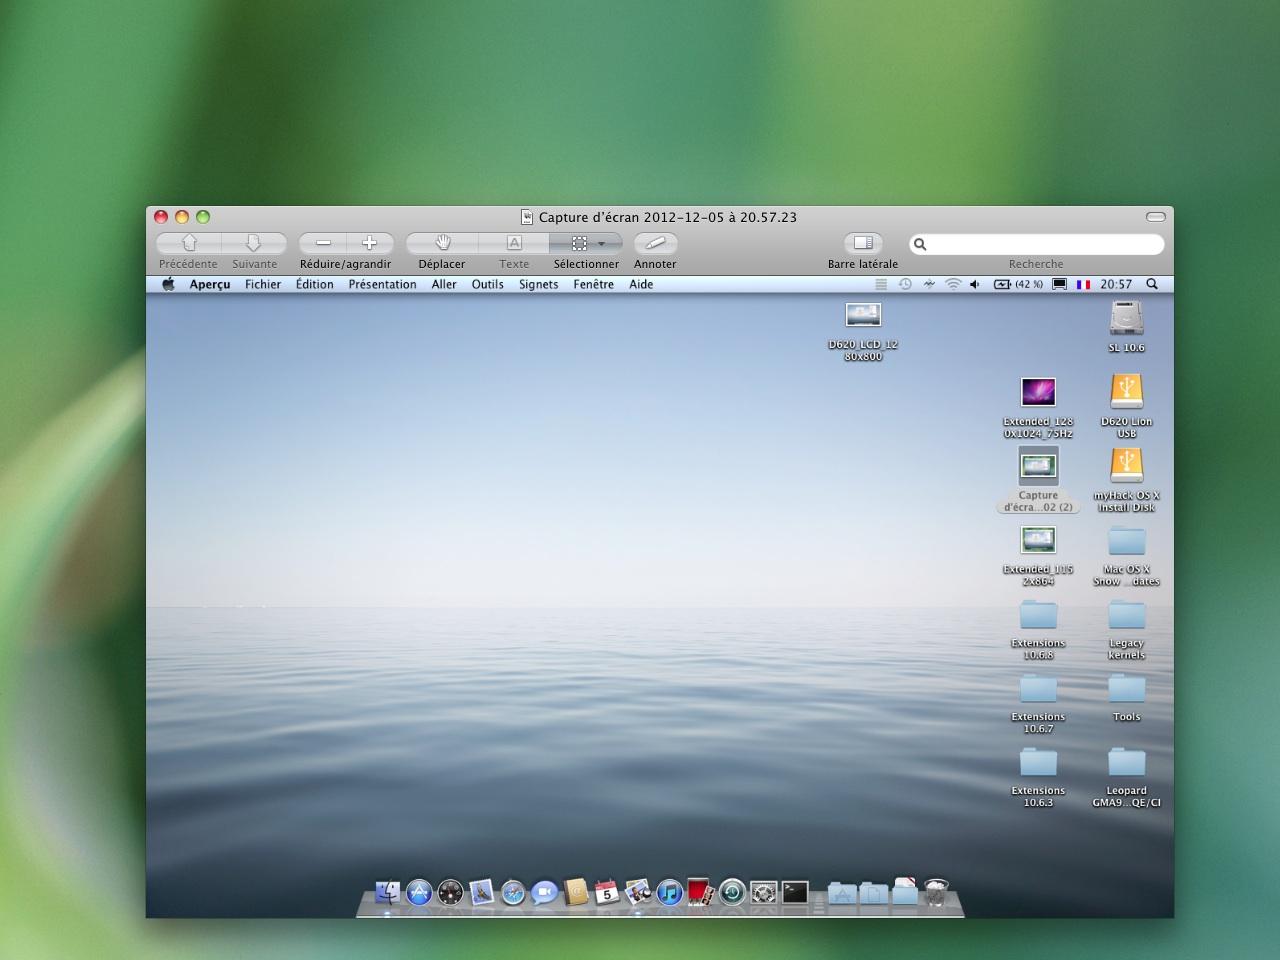Open the Trash in the dock
Image resolution: width=1280 pixels, height=960 pixels.
click(x=936, y=892)
